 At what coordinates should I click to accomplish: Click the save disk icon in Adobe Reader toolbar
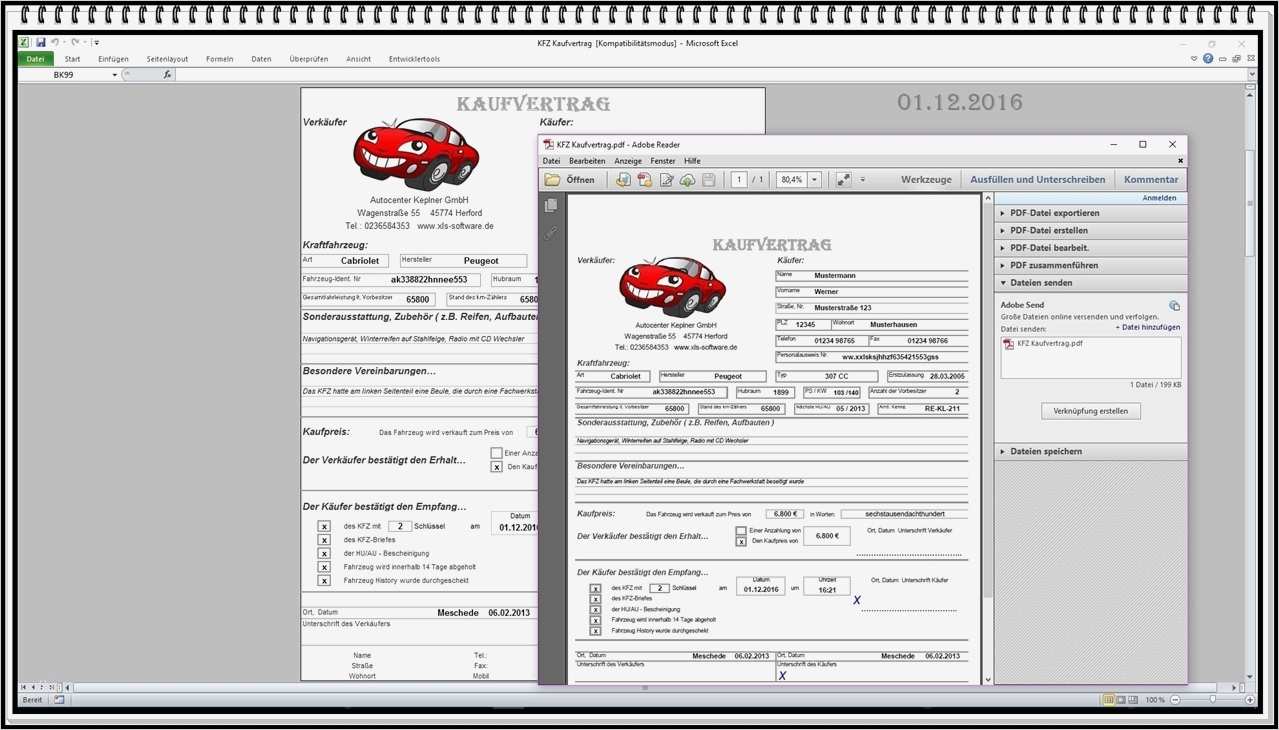pos(708,180)
